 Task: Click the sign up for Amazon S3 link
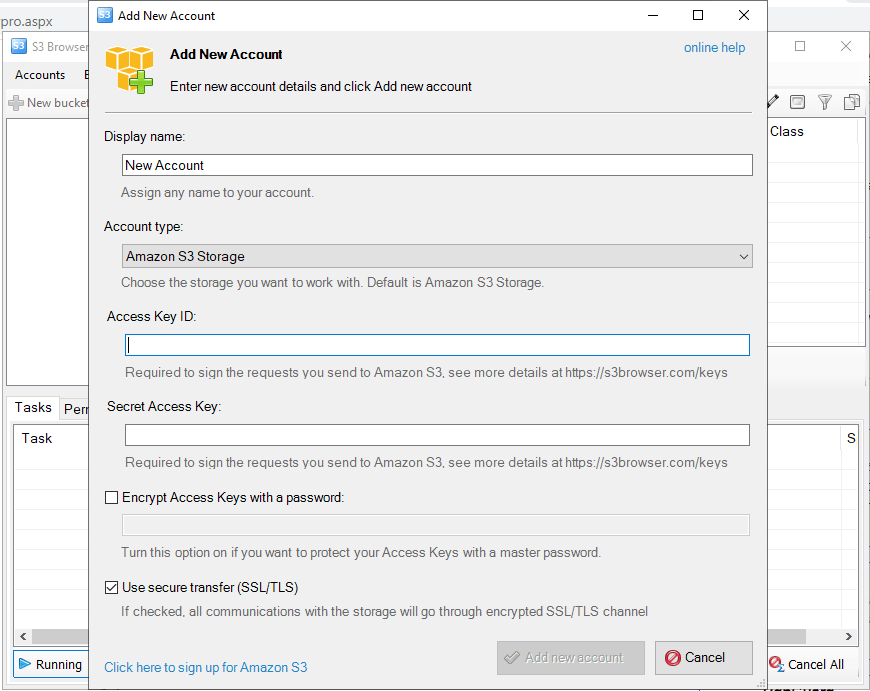[206, 667]
